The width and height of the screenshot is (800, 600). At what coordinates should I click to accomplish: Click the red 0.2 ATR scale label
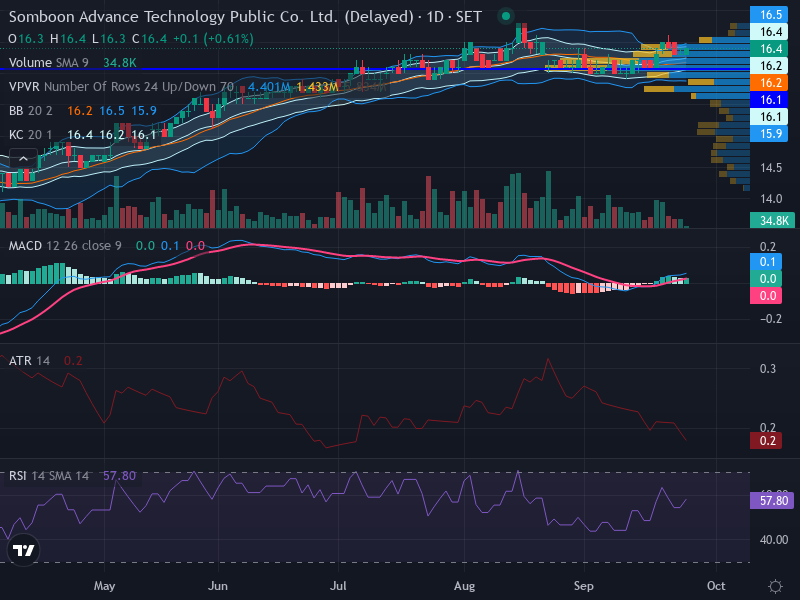click(x=766, y=441)
